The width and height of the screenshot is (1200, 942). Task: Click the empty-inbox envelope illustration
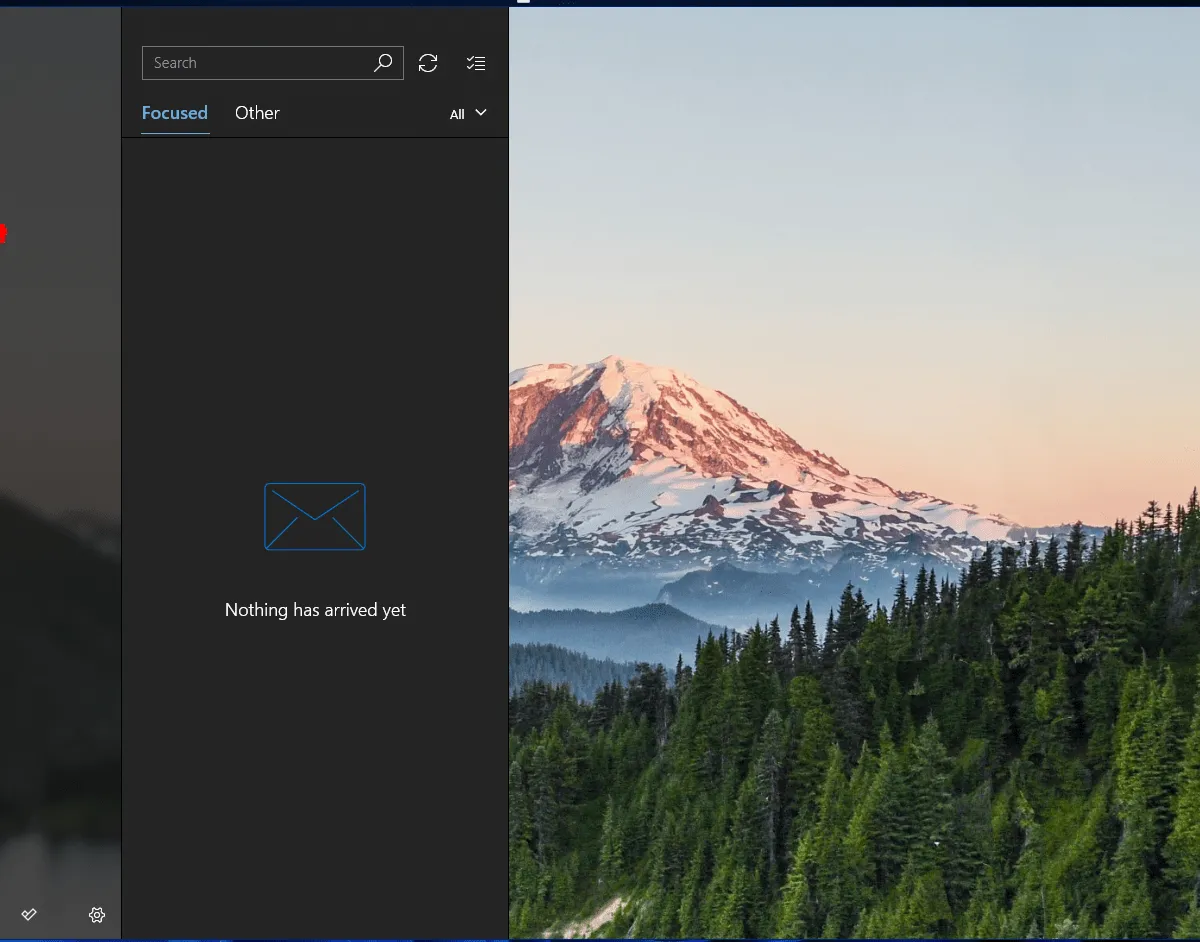click(315, 516)
